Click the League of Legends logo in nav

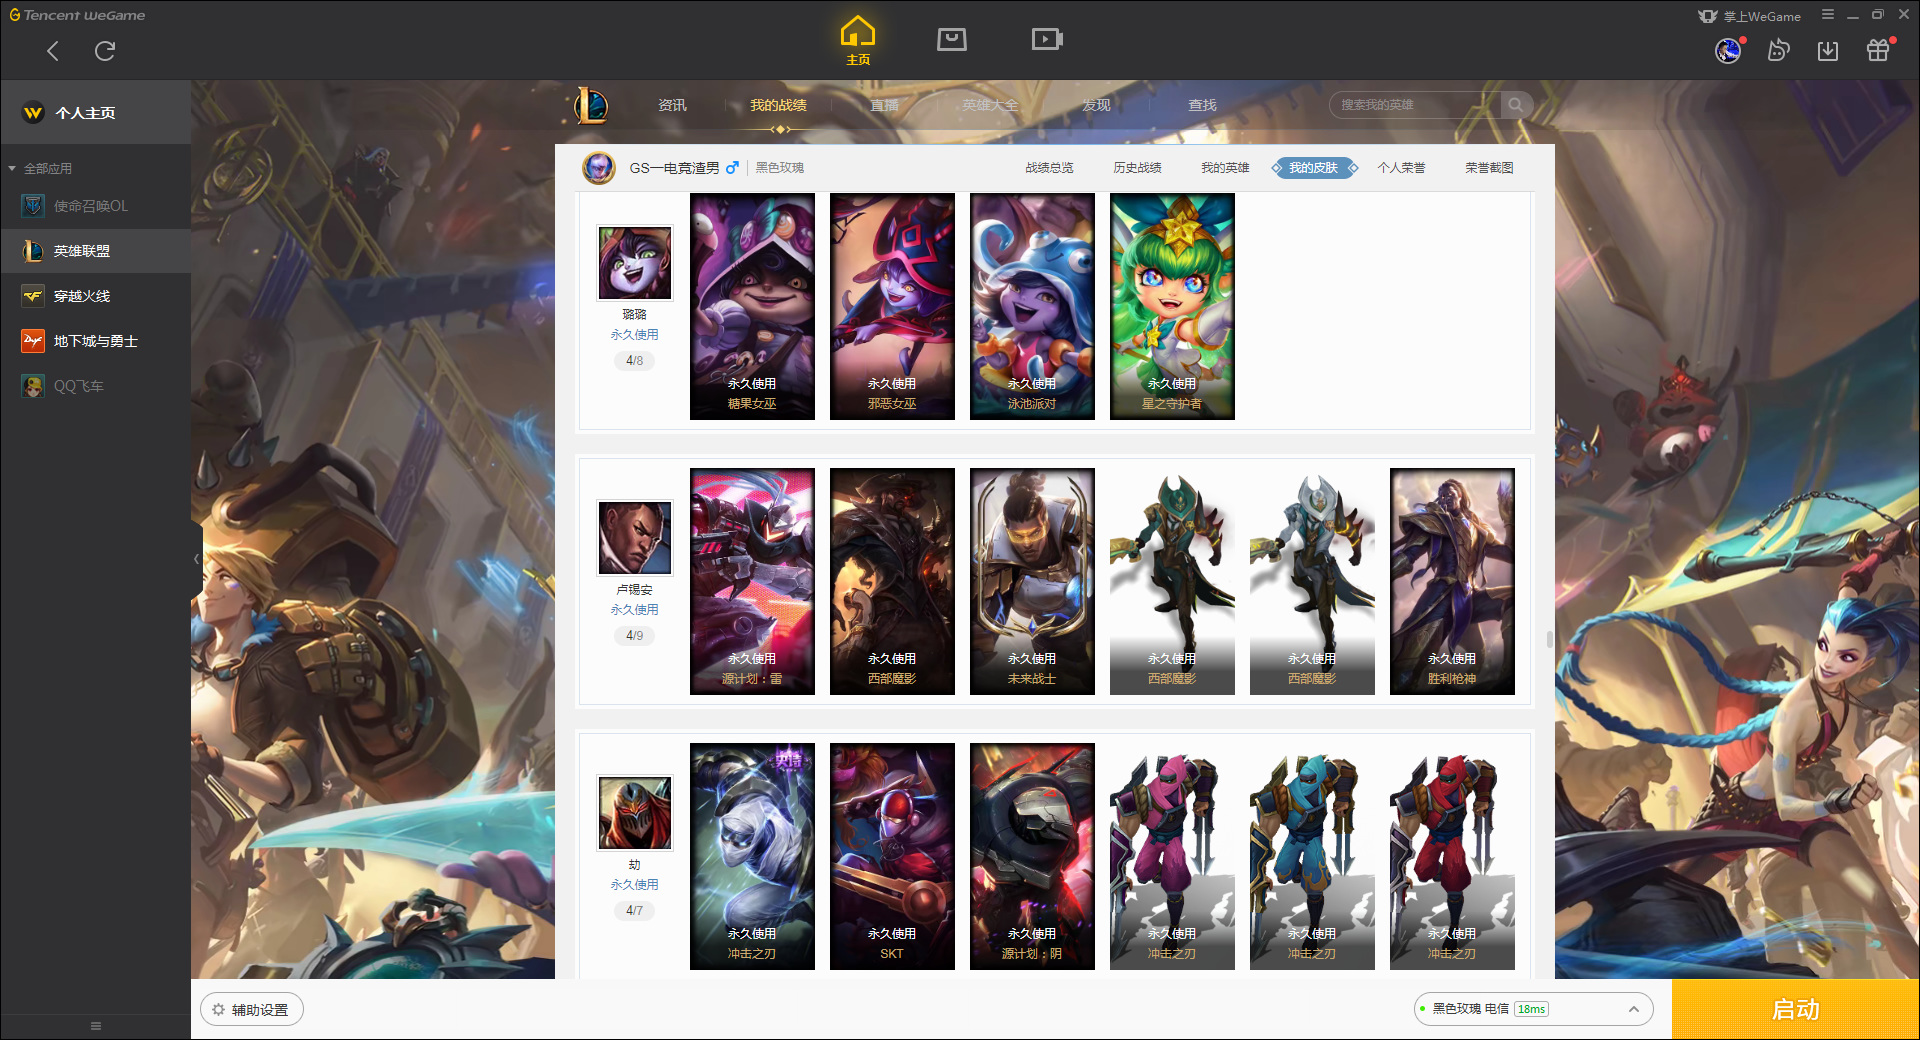[590, 105]
